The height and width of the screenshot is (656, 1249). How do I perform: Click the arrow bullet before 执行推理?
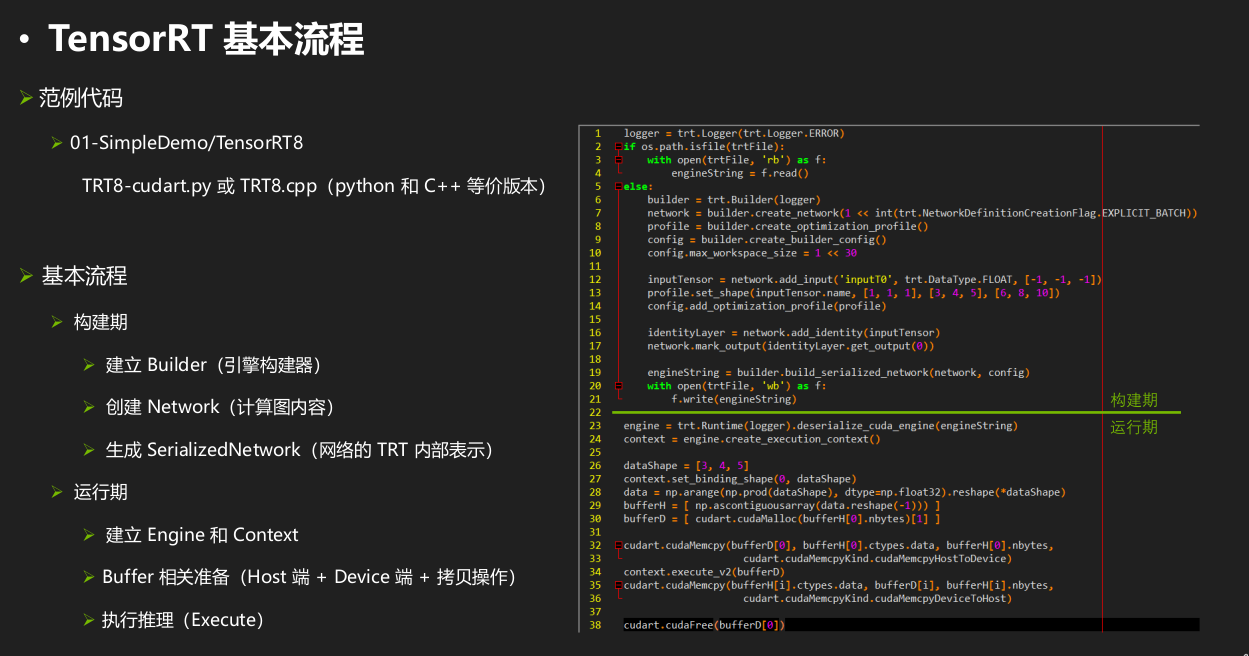pyautogui.click(x=89, y=620)
